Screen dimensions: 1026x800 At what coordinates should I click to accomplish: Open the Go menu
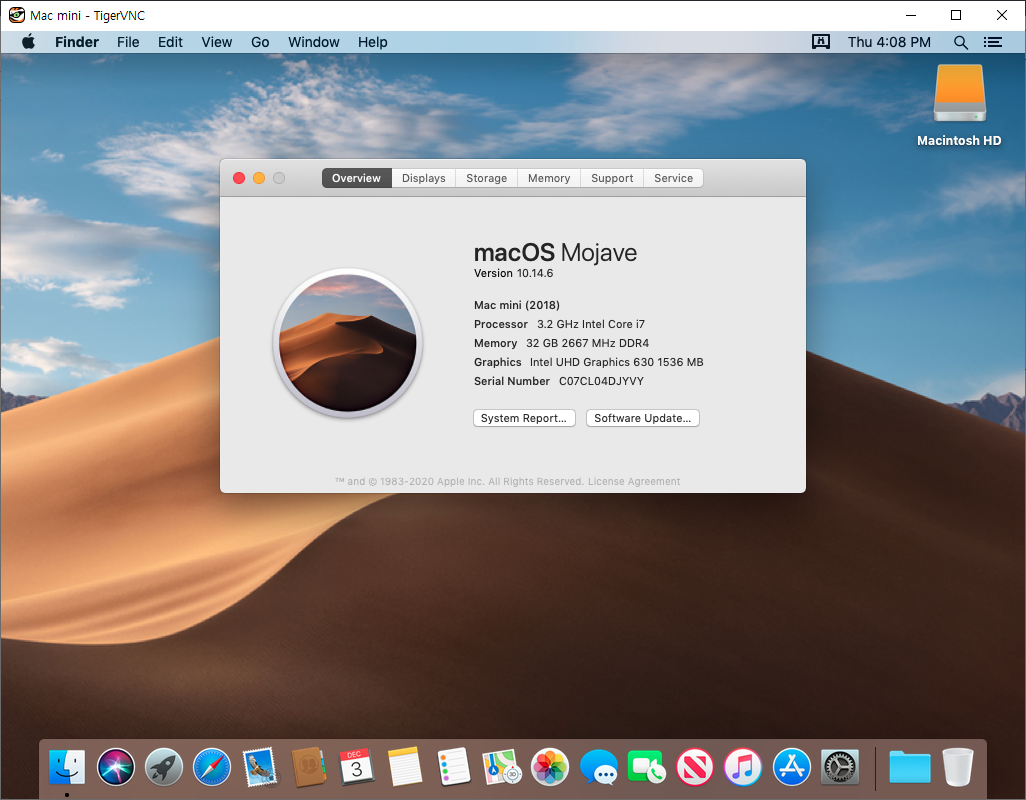(260, 43)
